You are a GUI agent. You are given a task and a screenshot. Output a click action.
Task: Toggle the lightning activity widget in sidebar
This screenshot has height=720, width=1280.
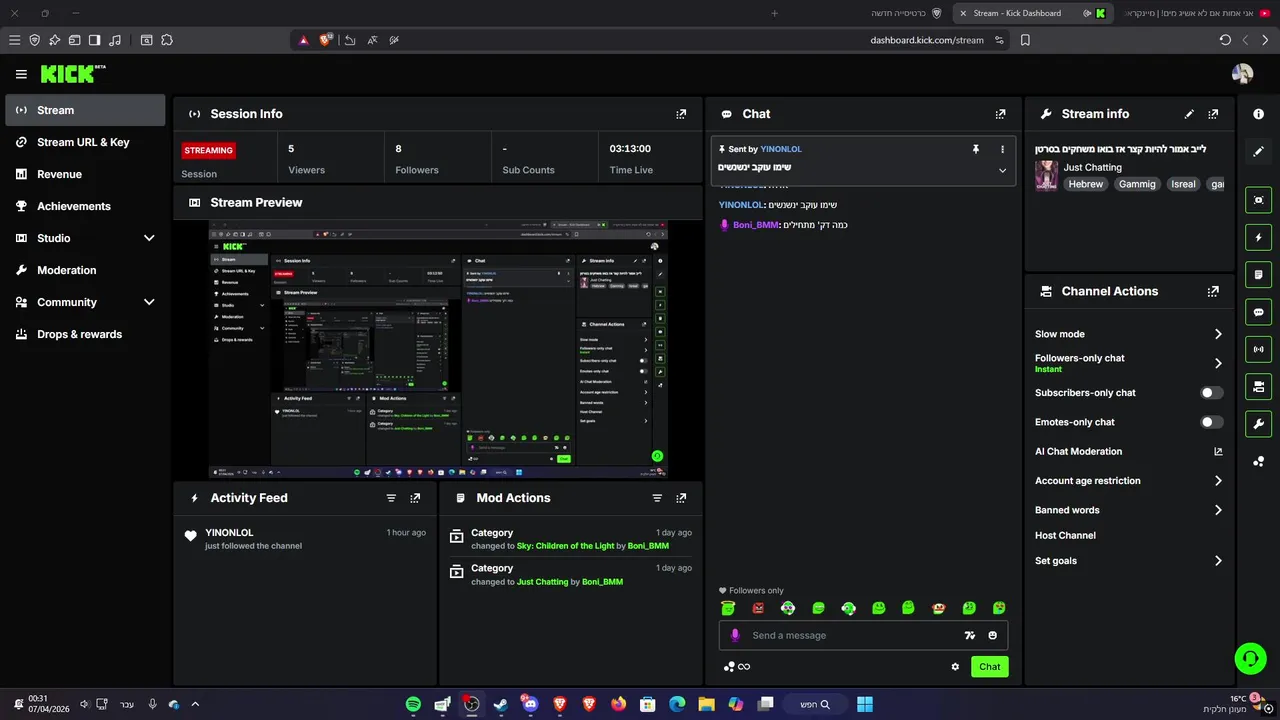tap(1258, 237)
